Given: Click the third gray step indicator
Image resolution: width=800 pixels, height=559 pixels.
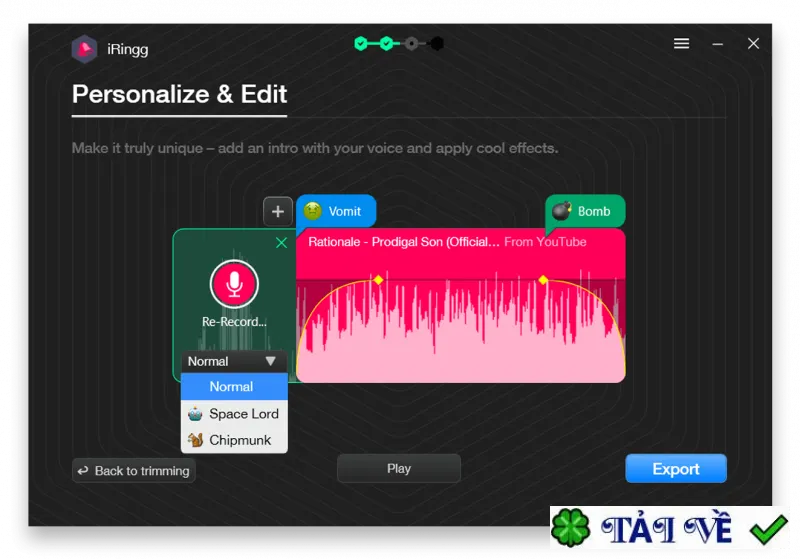Looking at the screenshot, I should pos(412,43).
